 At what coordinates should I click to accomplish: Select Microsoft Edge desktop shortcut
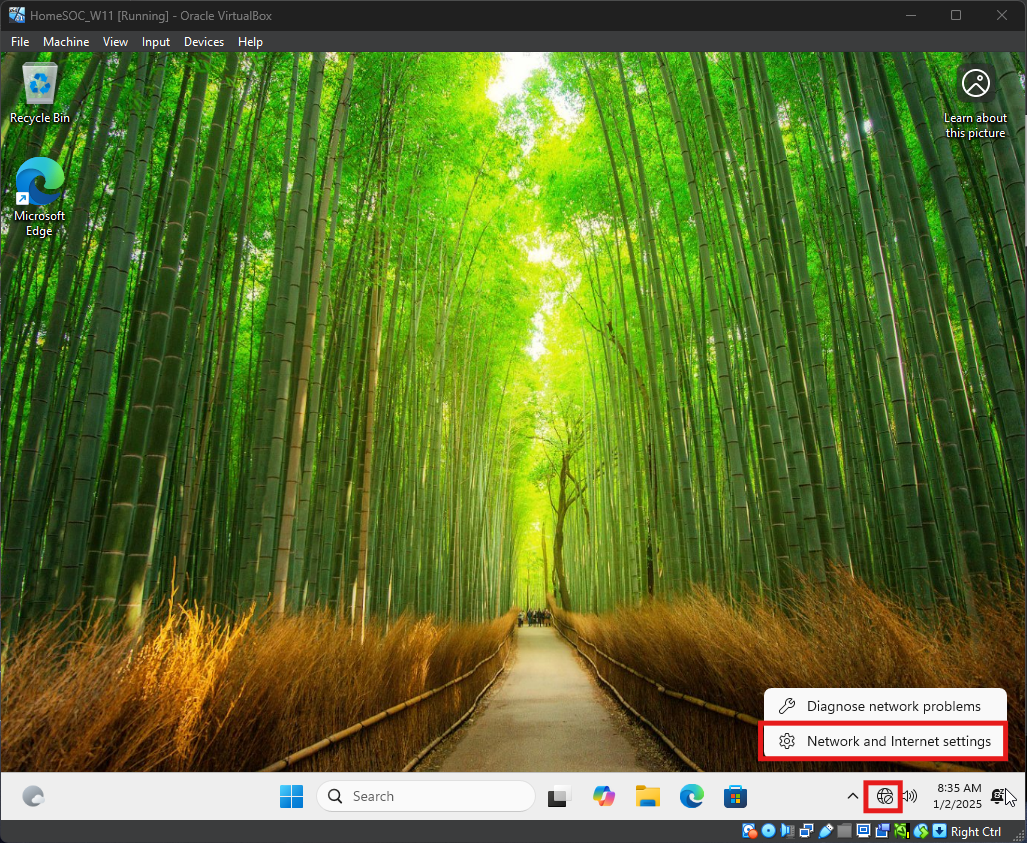tap(40, 196)
